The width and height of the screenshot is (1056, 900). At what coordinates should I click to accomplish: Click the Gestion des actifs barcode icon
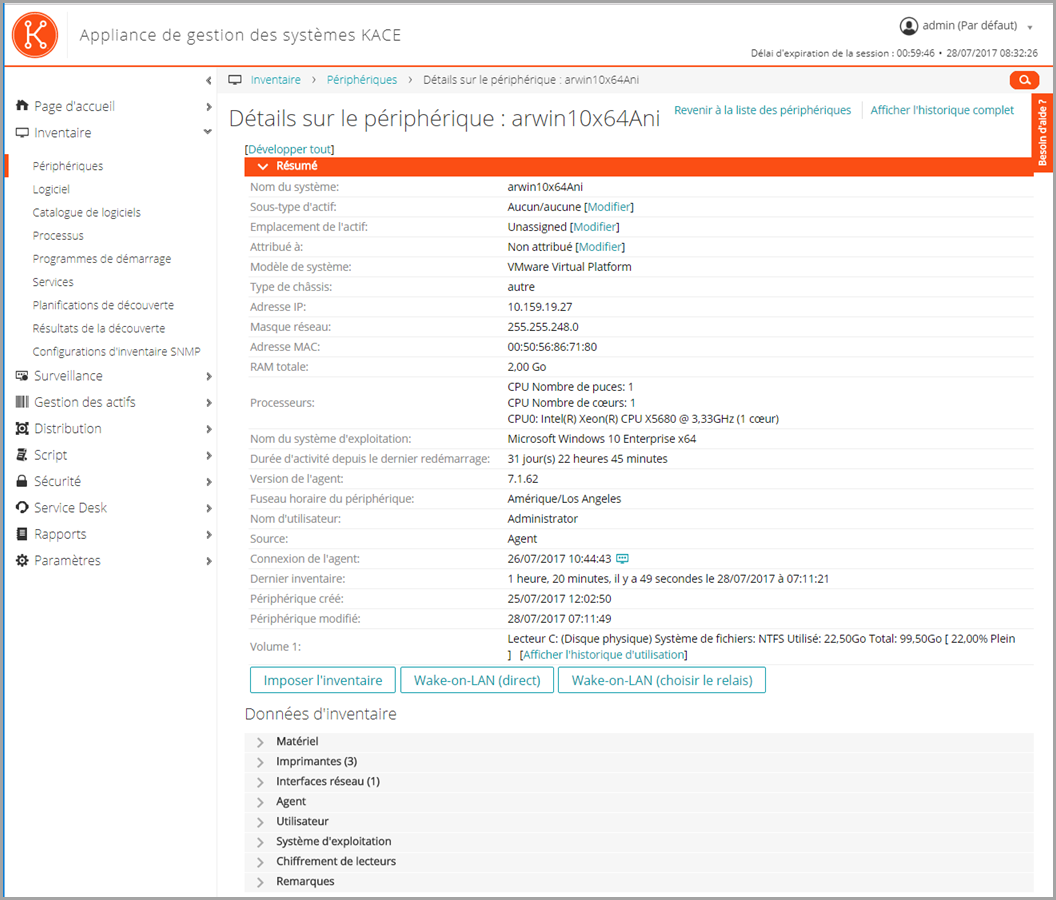22,401
